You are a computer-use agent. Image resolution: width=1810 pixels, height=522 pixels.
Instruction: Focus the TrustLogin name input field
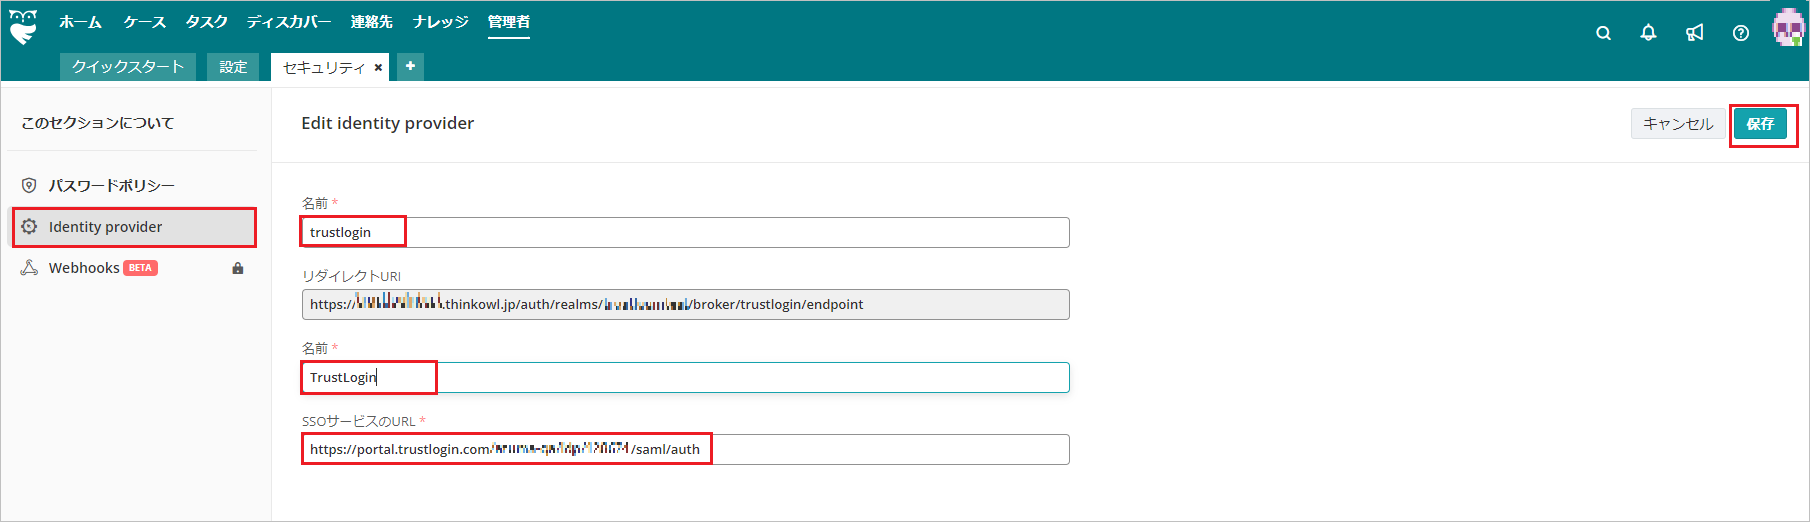[x=685, y=377]
